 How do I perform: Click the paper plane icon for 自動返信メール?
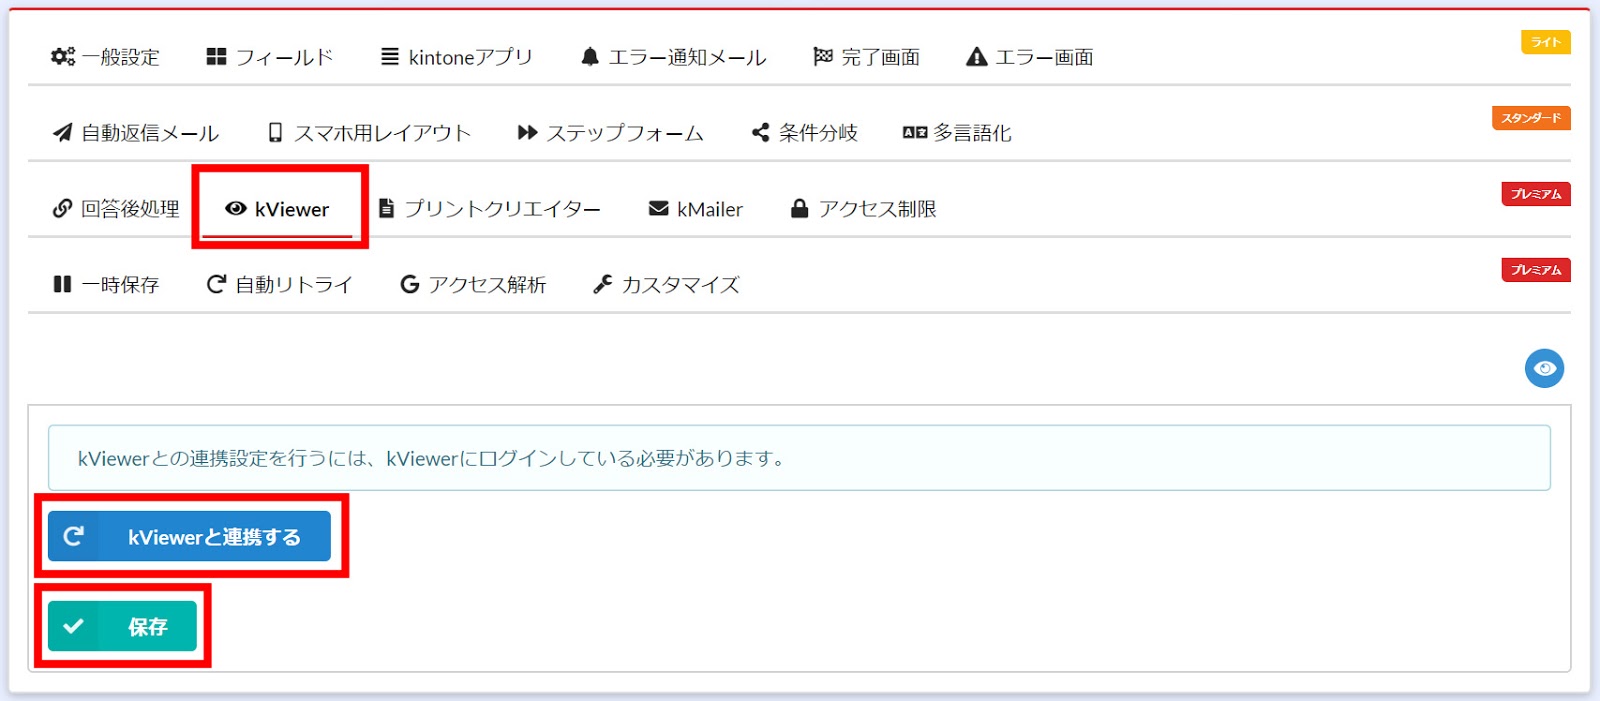click(x=63, y=133)
